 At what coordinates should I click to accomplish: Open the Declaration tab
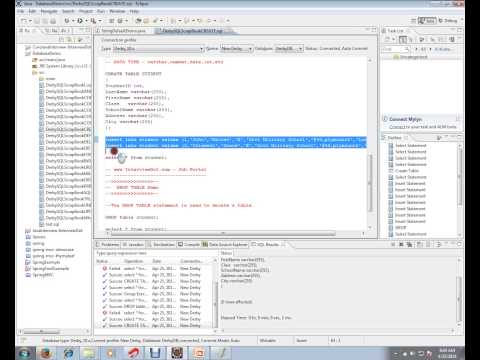click(161, 244)
